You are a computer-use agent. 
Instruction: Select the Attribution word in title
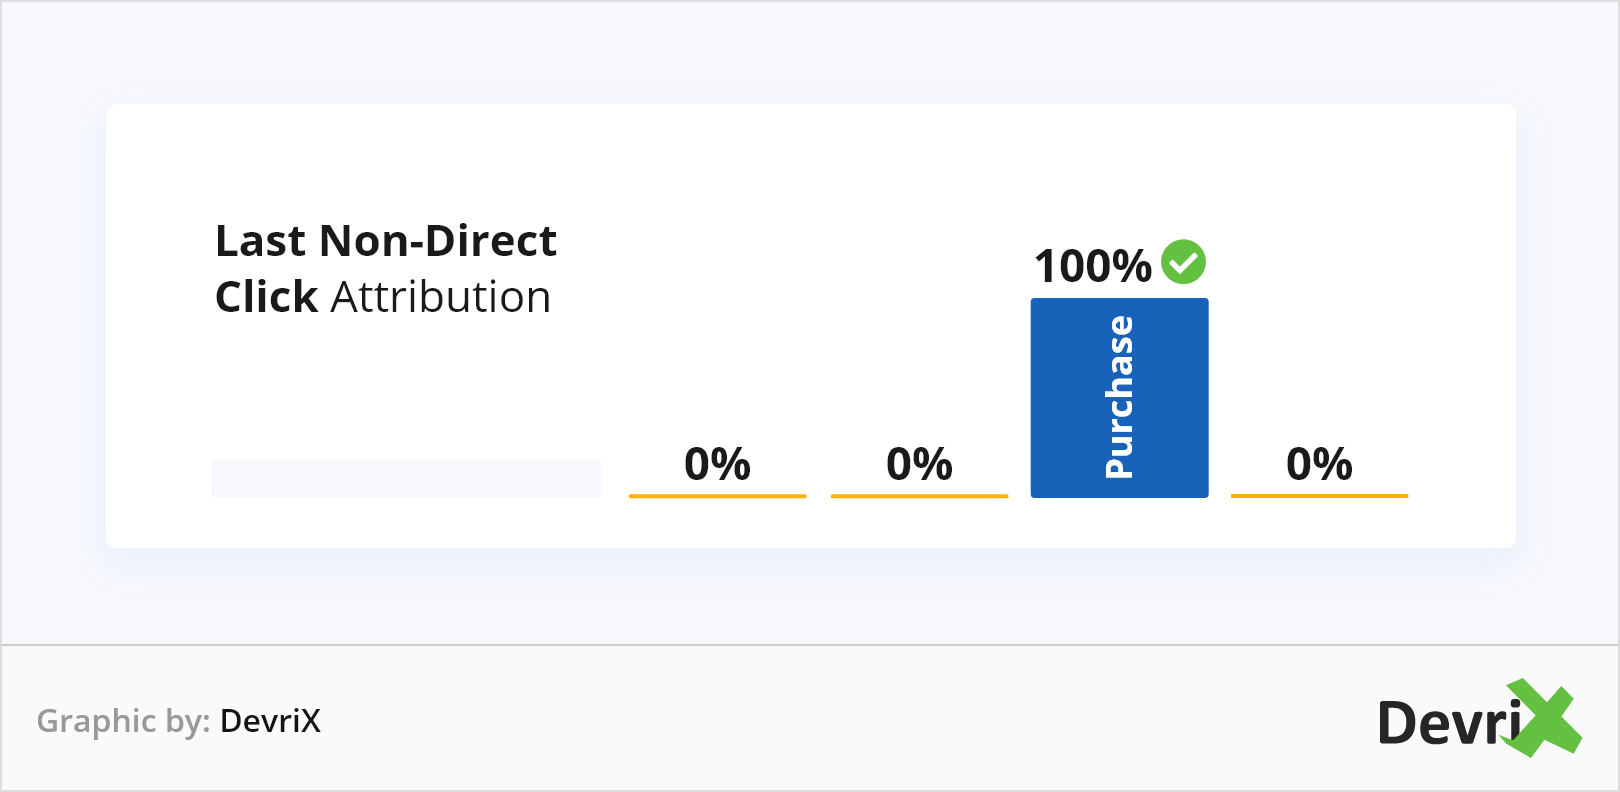point(441,297)
